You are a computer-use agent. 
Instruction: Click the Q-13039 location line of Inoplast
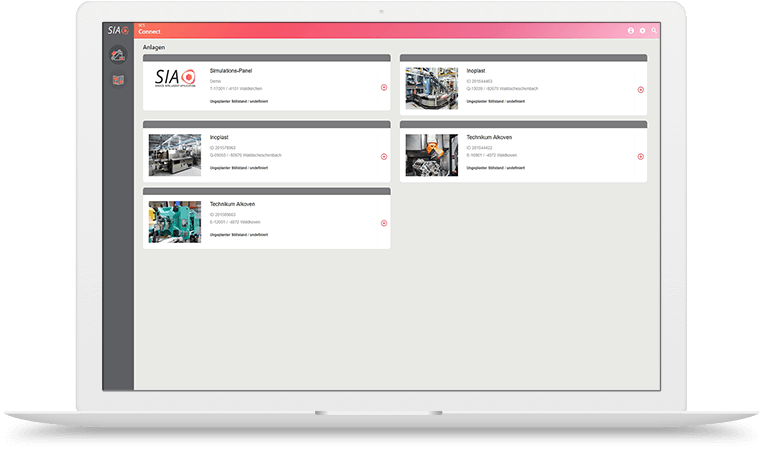[x=502, y=89]
